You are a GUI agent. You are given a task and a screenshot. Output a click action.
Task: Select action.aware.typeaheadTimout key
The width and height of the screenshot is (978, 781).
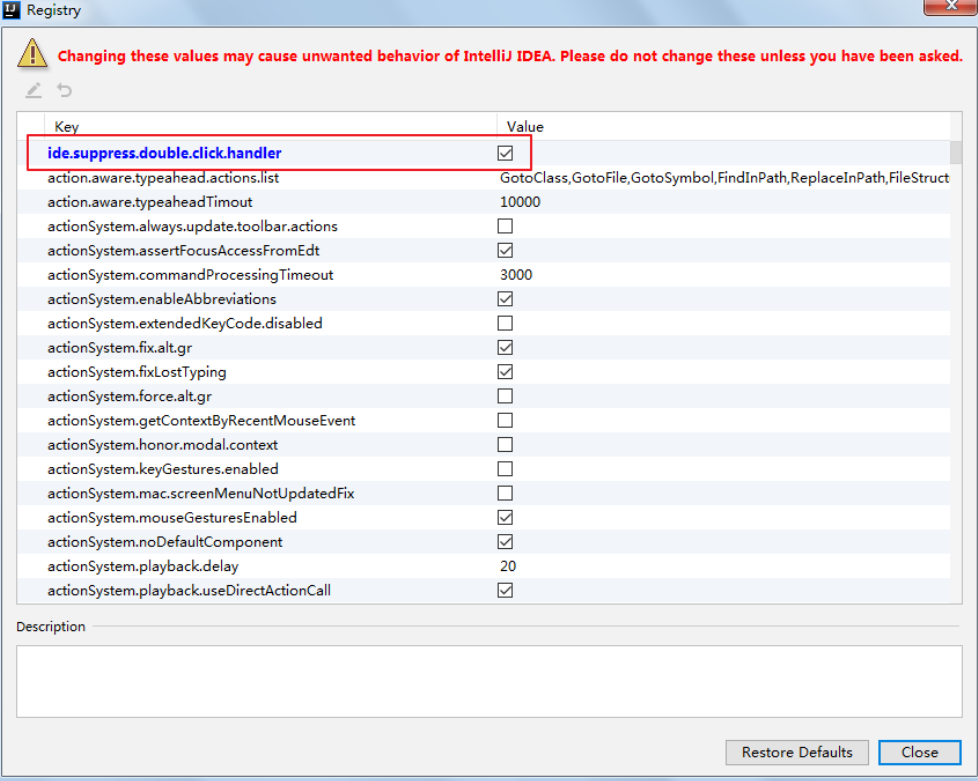(150, 202)
